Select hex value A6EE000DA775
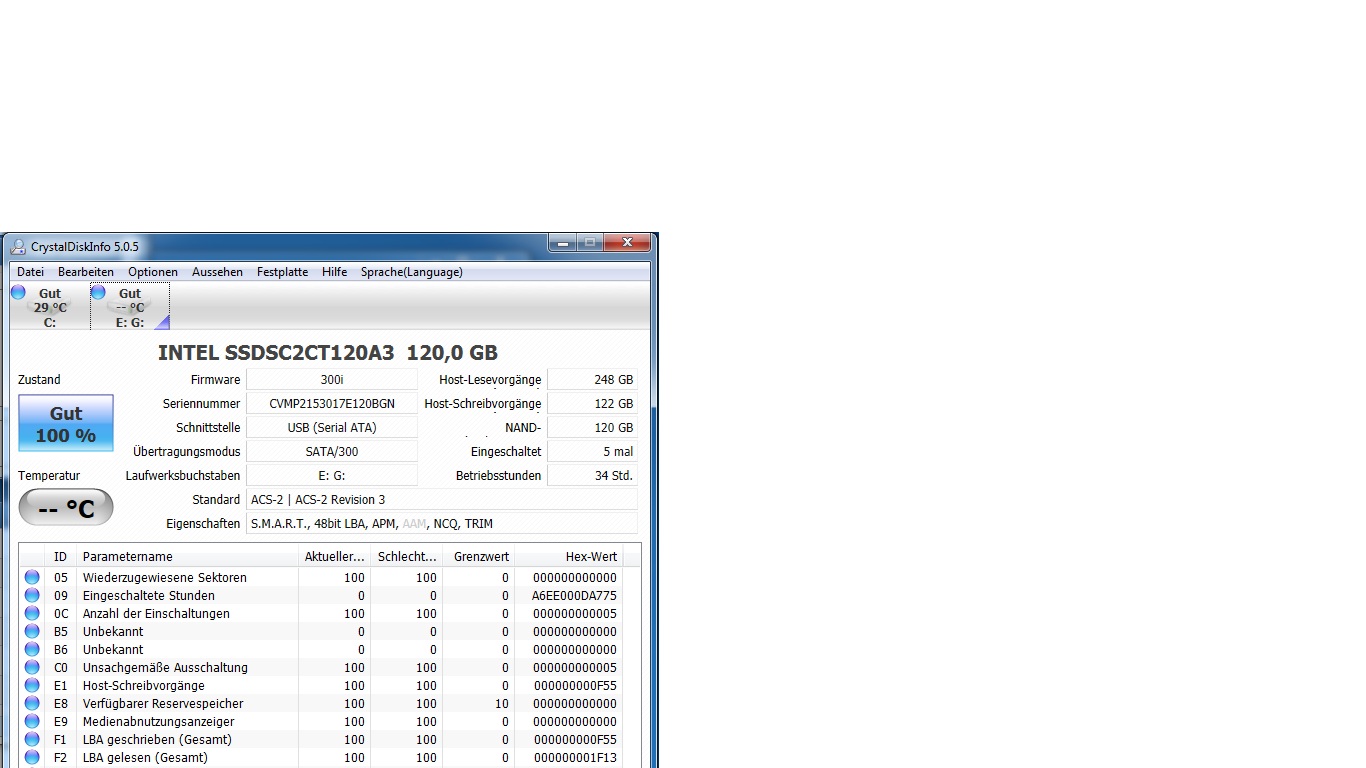1366x768 pixels. click(x=574, y=595)
